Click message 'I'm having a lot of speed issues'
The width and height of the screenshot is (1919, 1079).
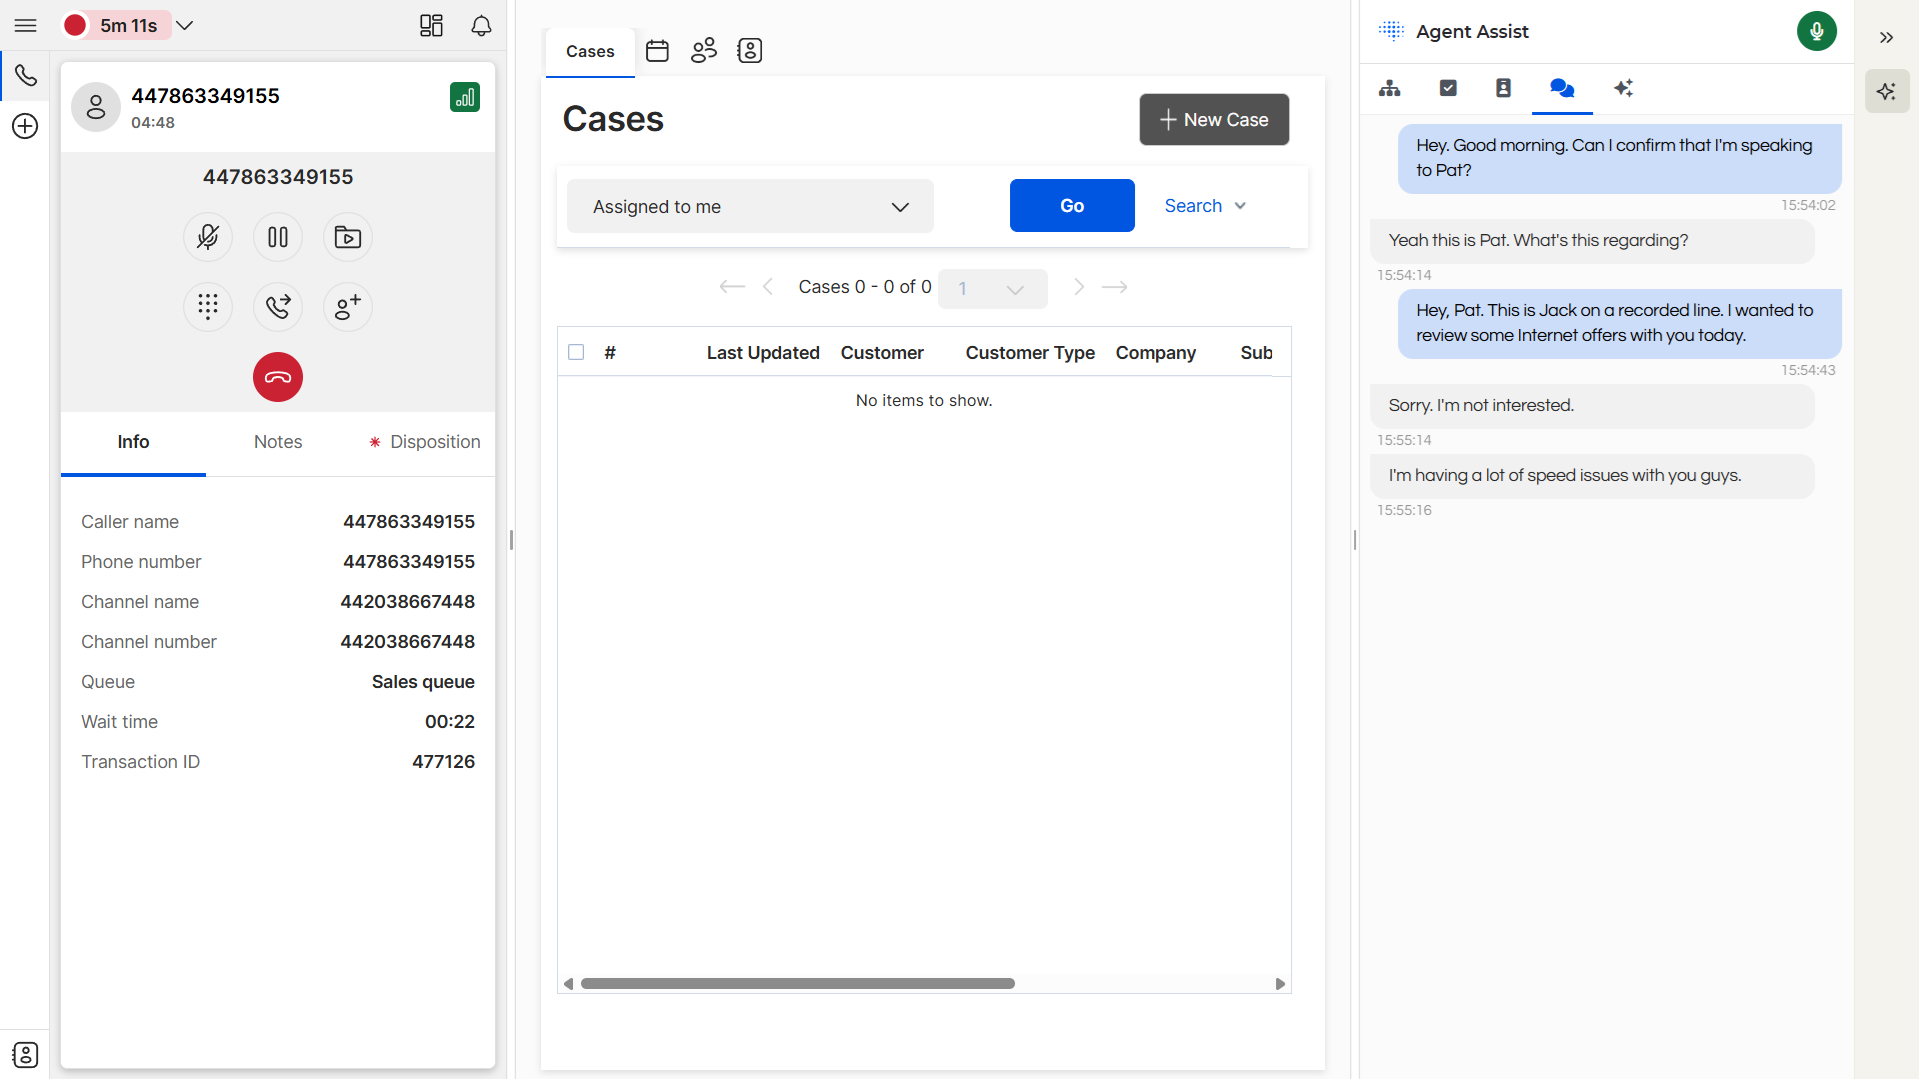1592,476
